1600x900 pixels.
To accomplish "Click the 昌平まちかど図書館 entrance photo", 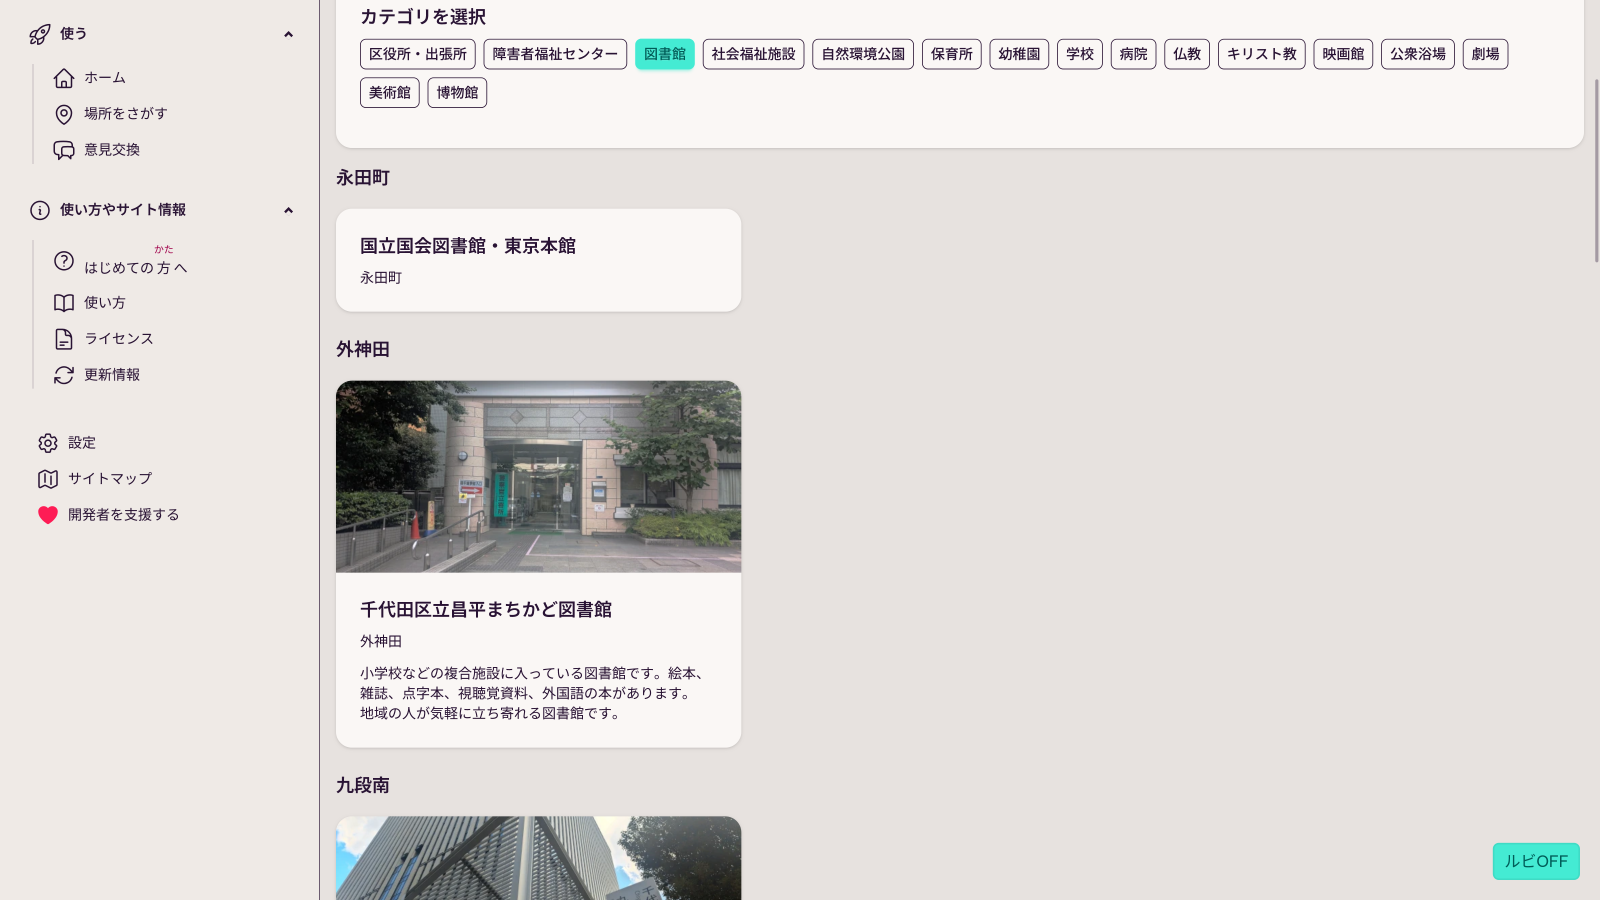I will 538,476.
